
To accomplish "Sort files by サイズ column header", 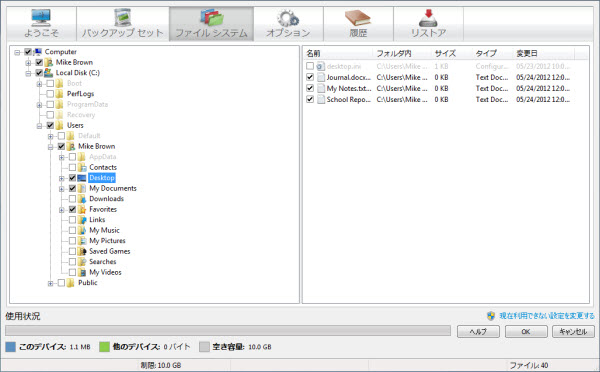I will click(x=451, y=54).
